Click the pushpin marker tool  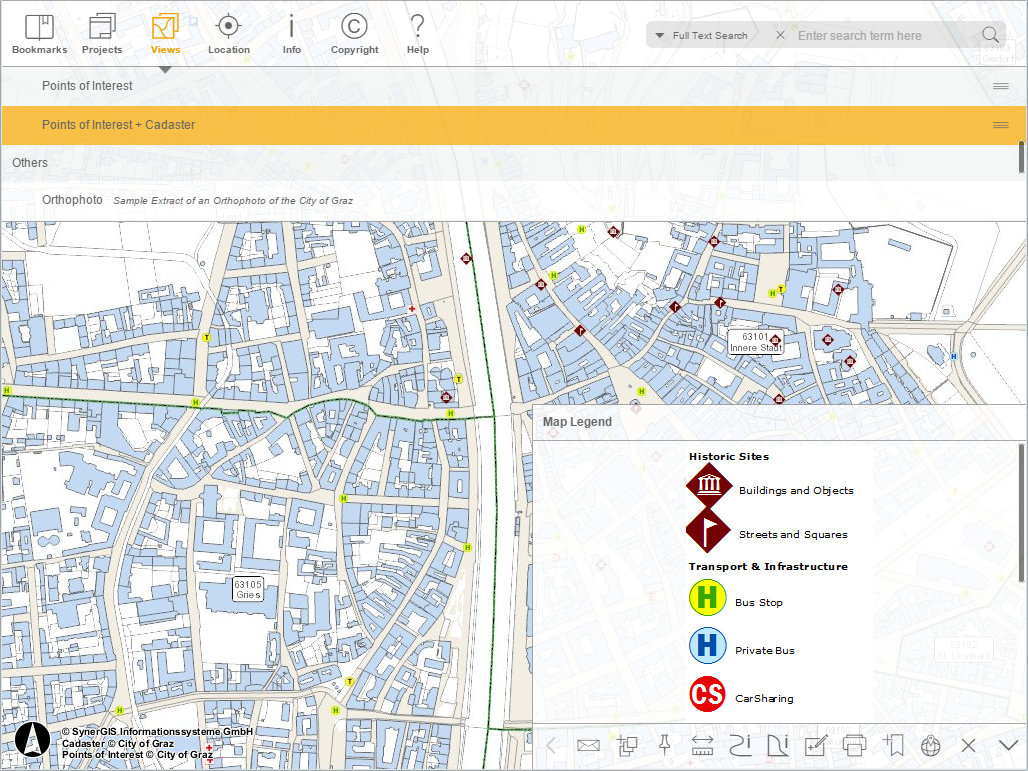tap(664, 745)
